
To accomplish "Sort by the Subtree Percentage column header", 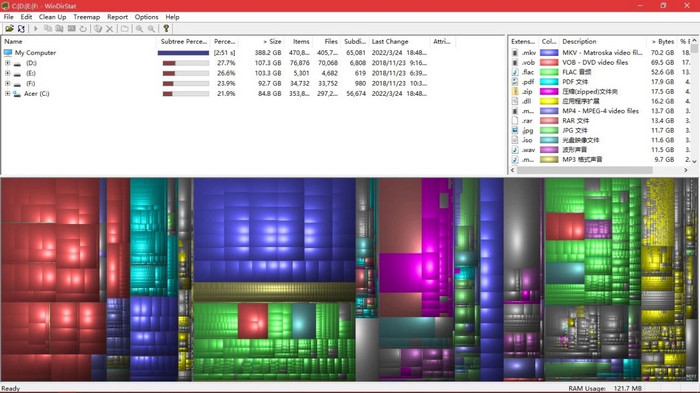I will pyautogui.click(x=184, y=42).
